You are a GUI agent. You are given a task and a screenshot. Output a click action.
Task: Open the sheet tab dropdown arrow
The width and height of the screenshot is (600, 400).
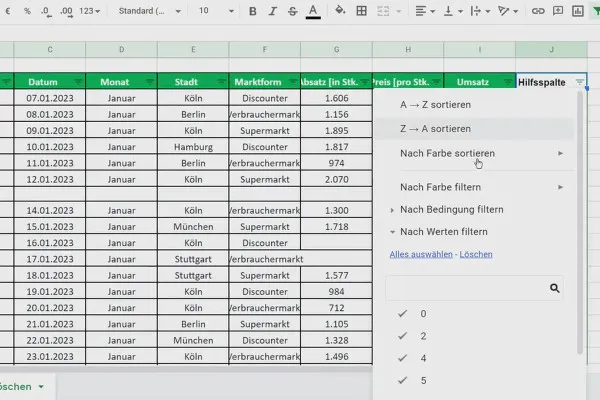41,387
